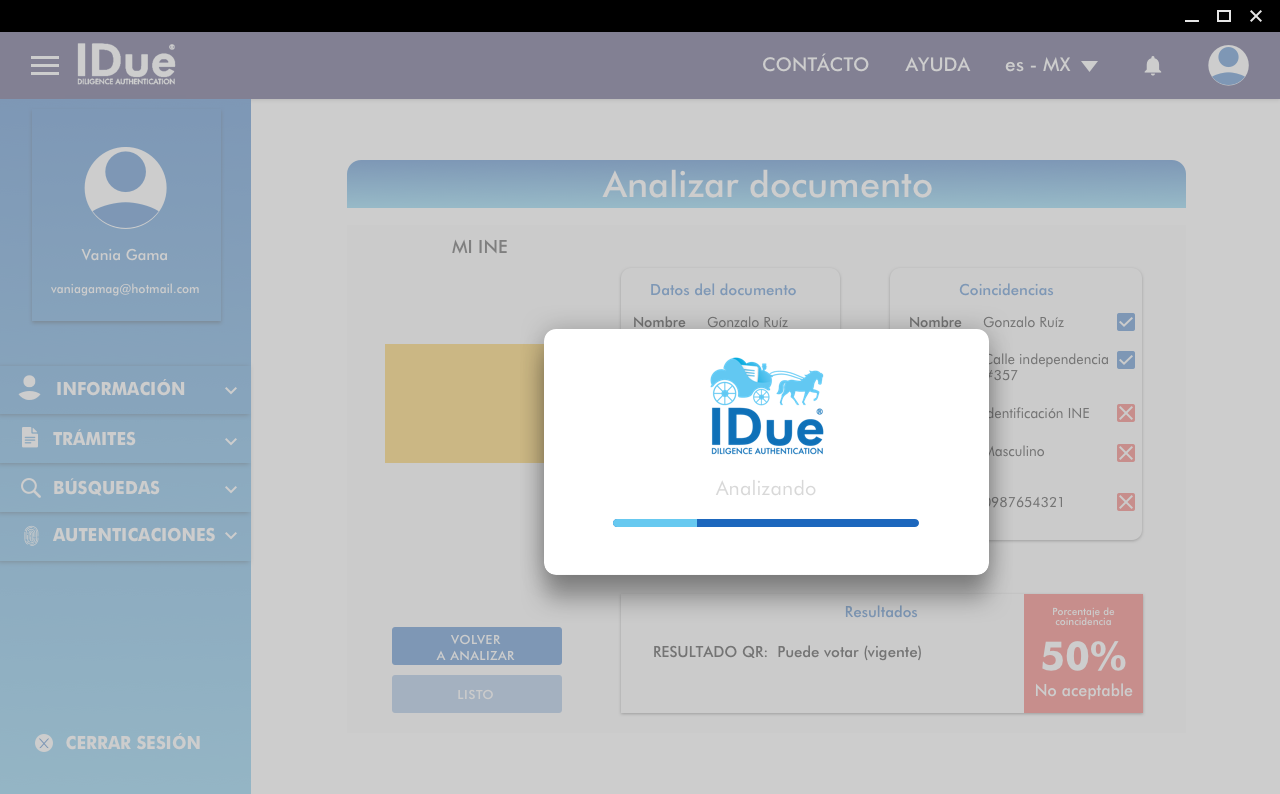Click the magnifier icon beside Búsquedas
The height and width of the screenshot is (794, 1280).
31,488
